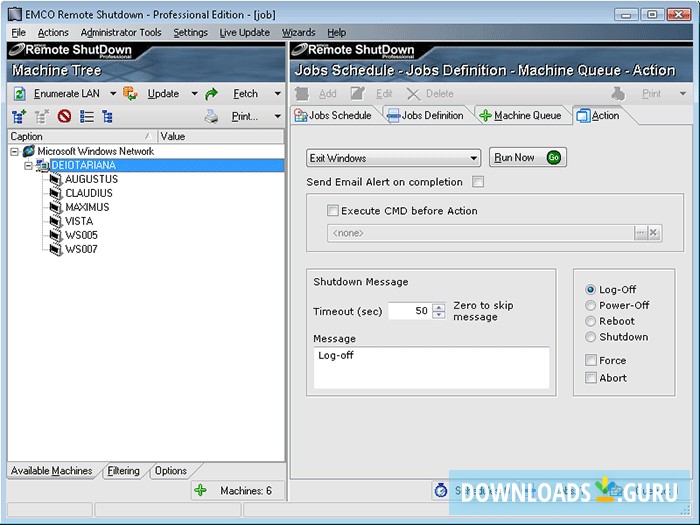Click the printer icon in Machine Tree
700x525 pixels.
(x=211, y=117)
